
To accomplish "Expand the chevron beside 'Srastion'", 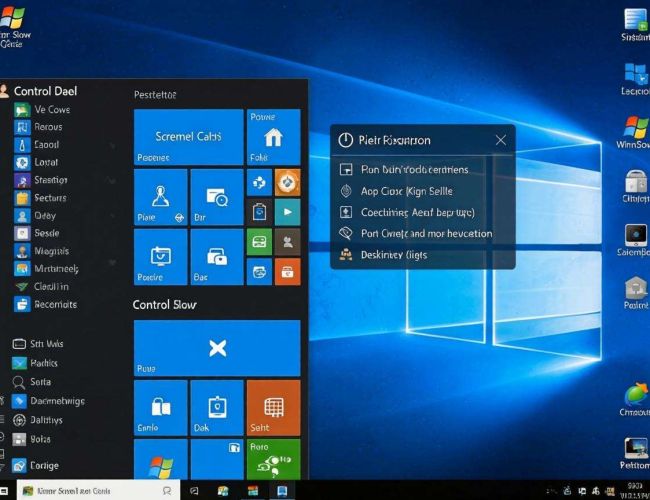I will (112, 180).
